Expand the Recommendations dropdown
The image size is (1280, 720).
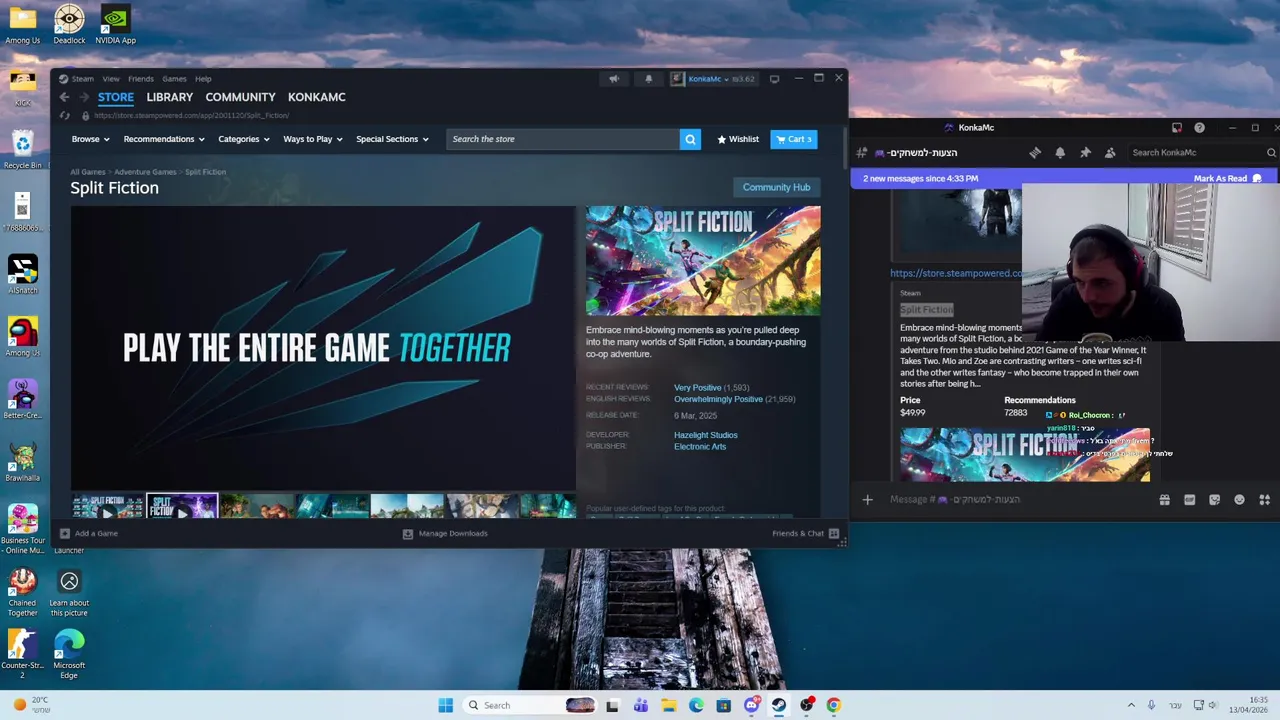pyautogui.click(x=164, y=139)
